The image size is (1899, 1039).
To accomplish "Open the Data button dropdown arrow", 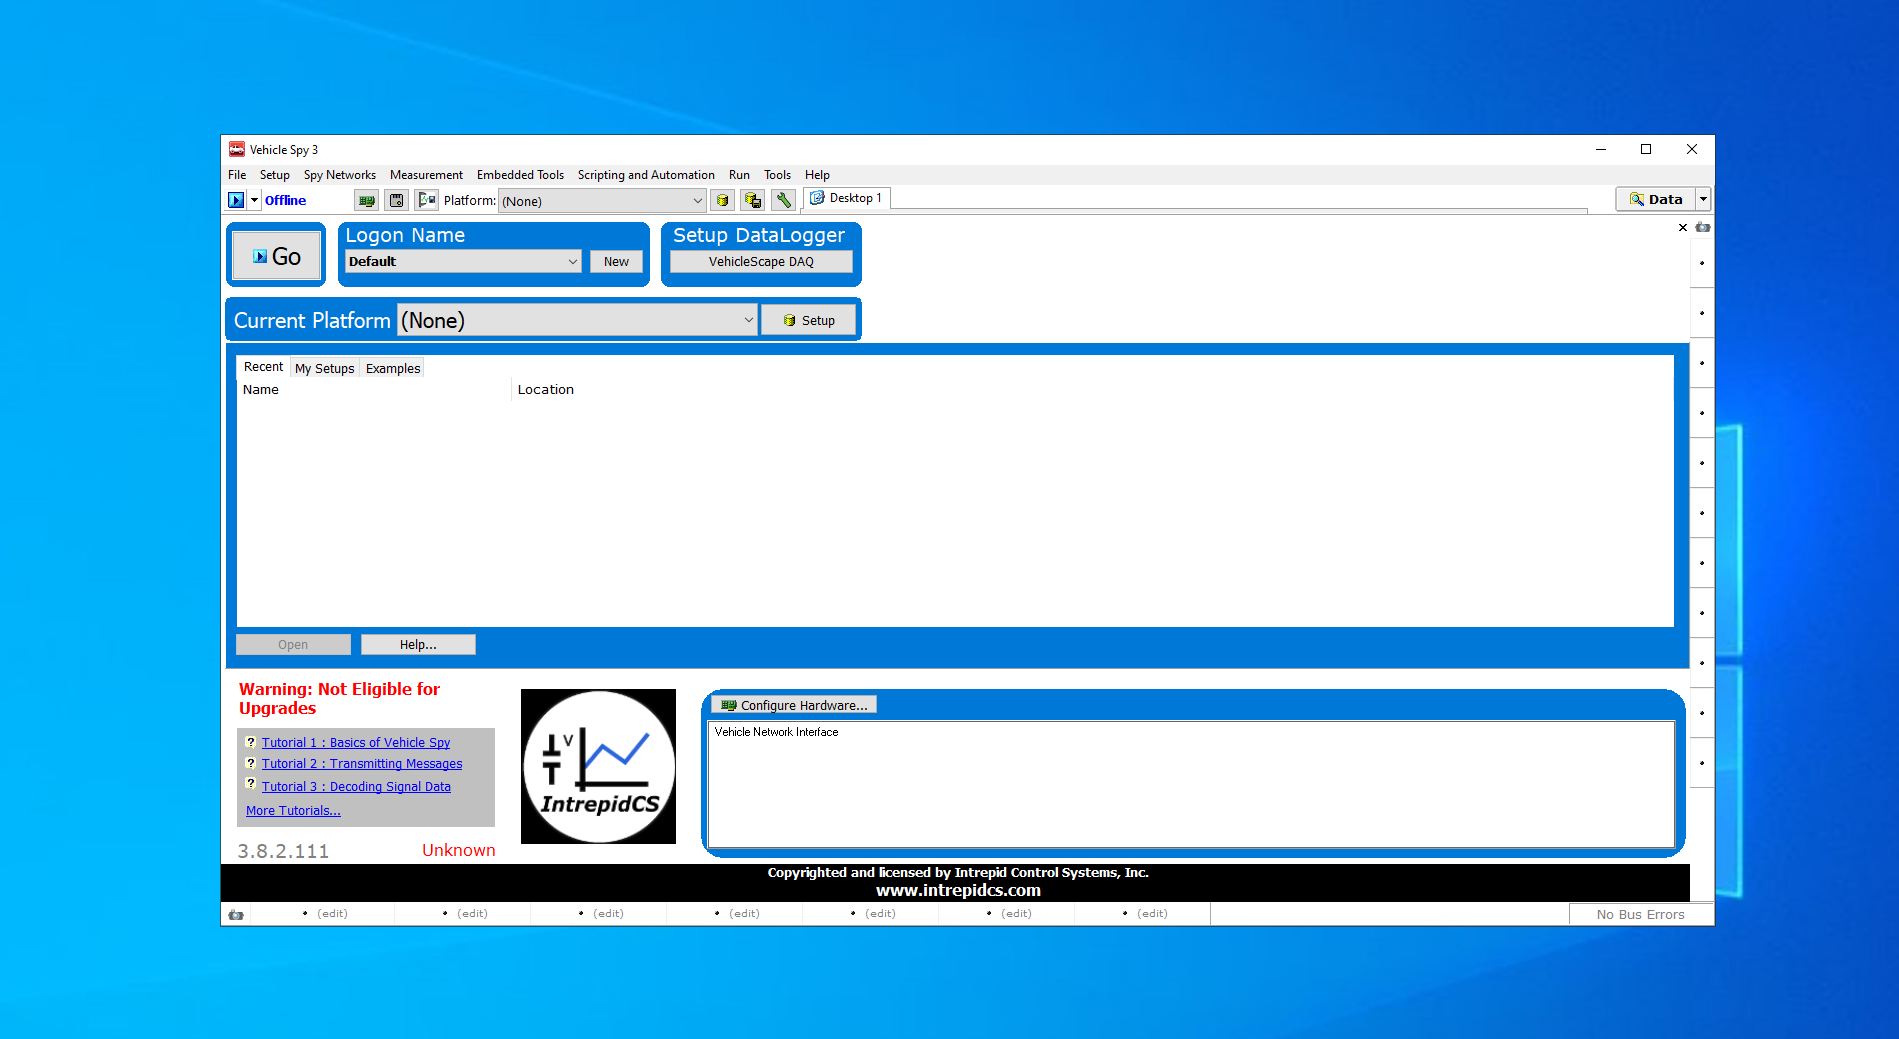I will click(x=1701, y=198).
